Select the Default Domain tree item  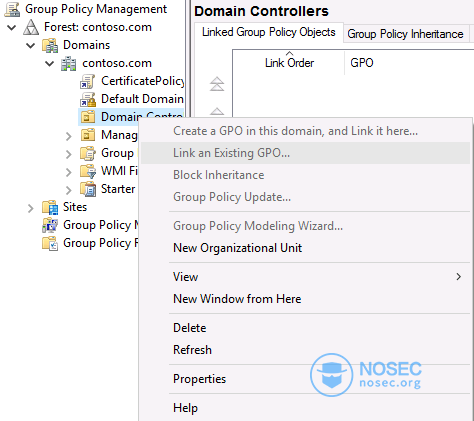coord(142,99)
